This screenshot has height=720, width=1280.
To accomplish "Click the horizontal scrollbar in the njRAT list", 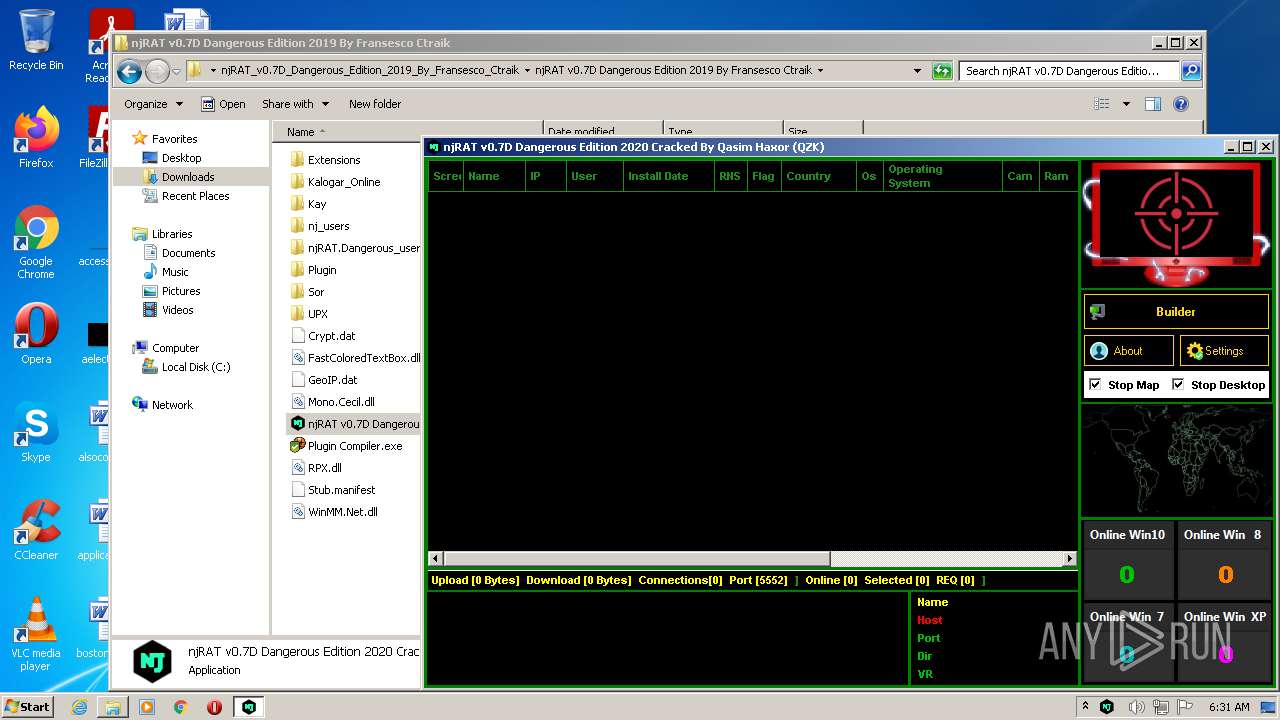I will tap(636, 559).
